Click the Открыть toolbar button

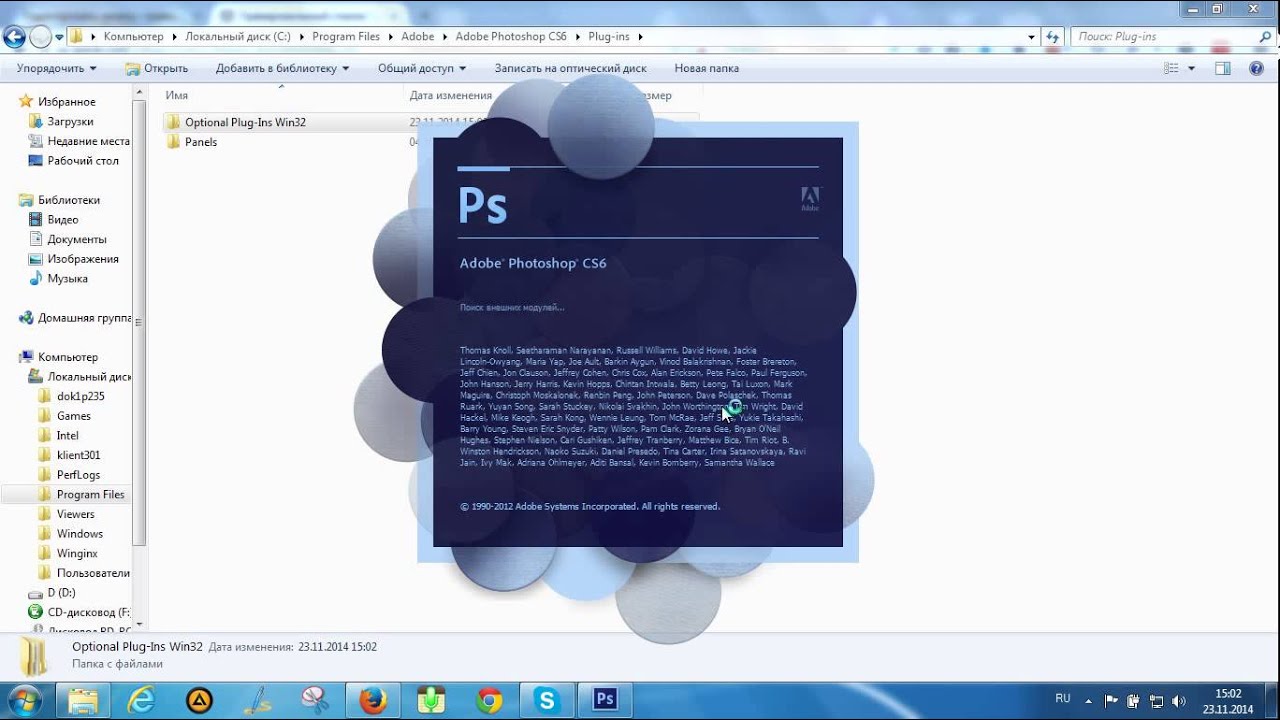156,68
